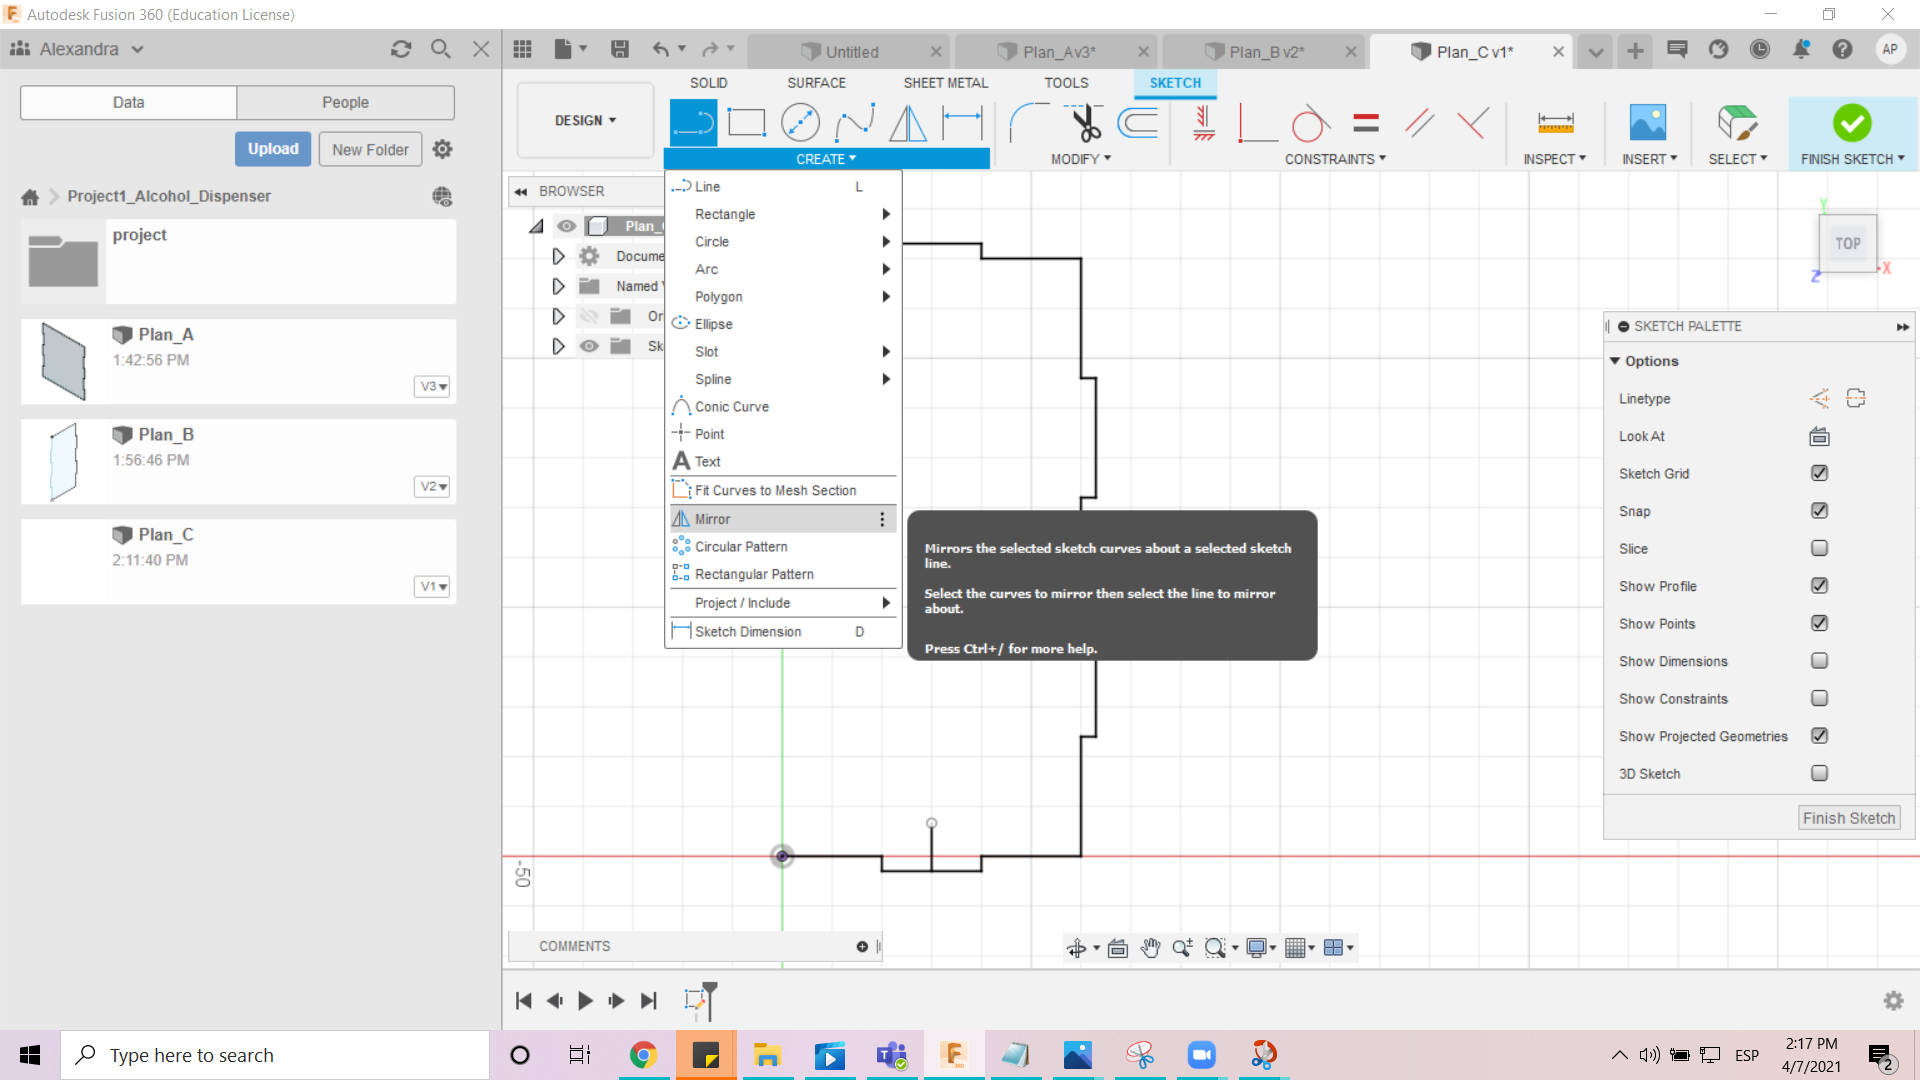Select the Trim scissors tool
The width and height of the screenshot is (1920, 1080).
tap(1085, 123)
